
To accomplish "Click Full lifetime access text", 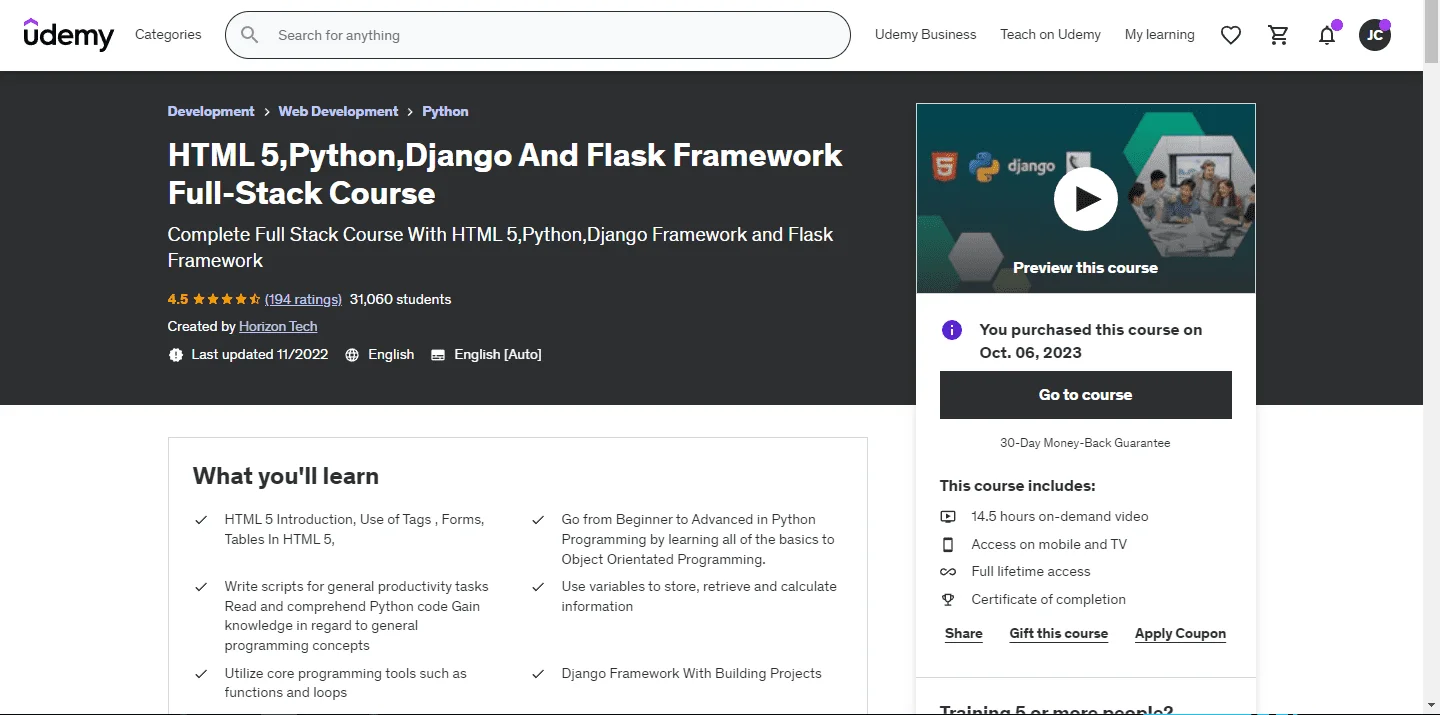I will click(x=1031, y=572).
